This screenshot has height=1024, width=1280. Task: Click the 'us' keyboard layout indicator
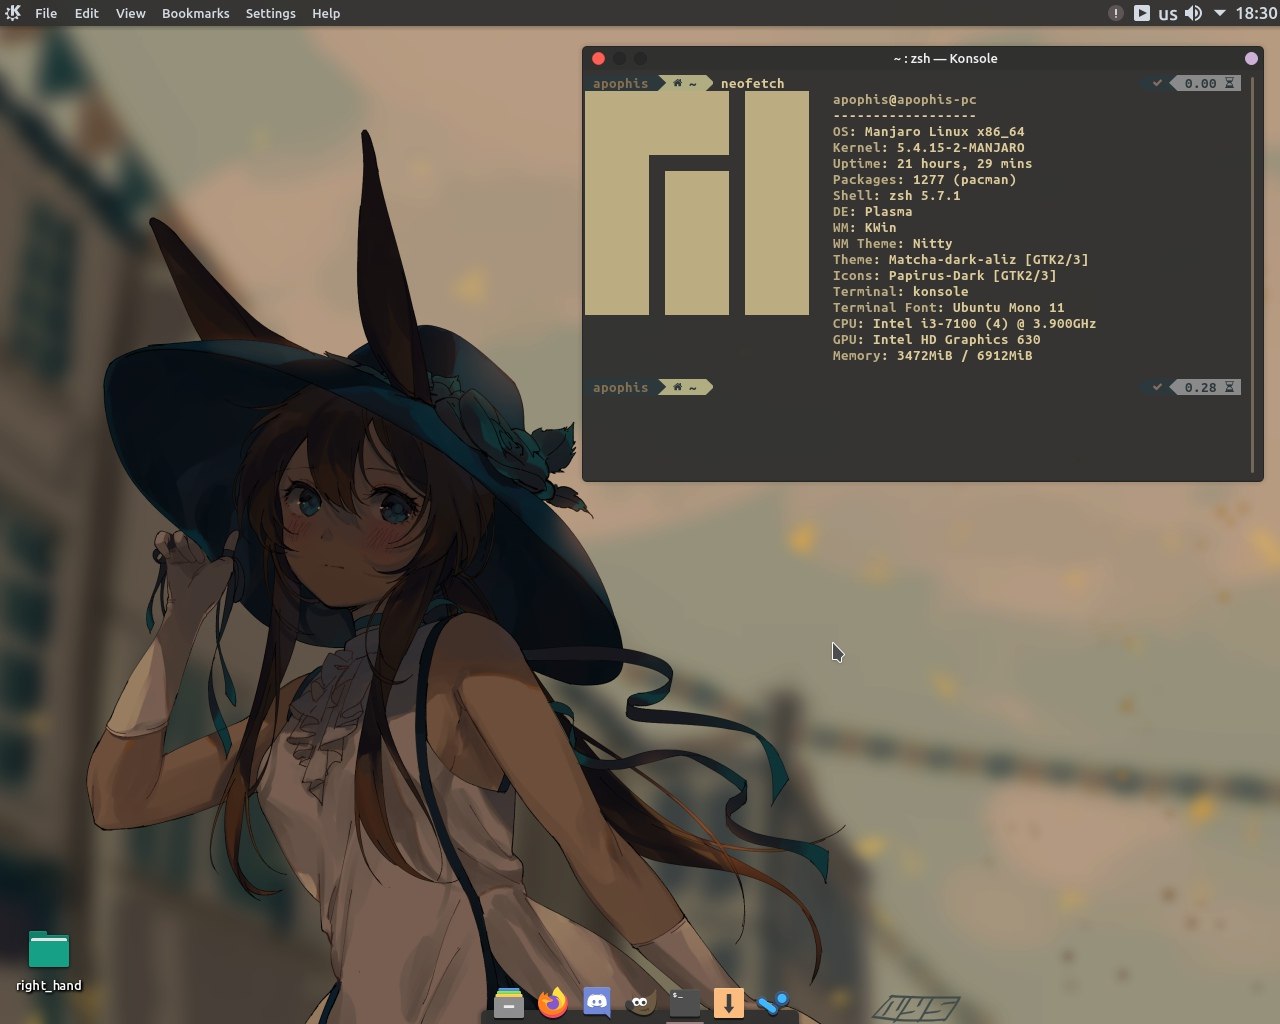point(1168,14)
